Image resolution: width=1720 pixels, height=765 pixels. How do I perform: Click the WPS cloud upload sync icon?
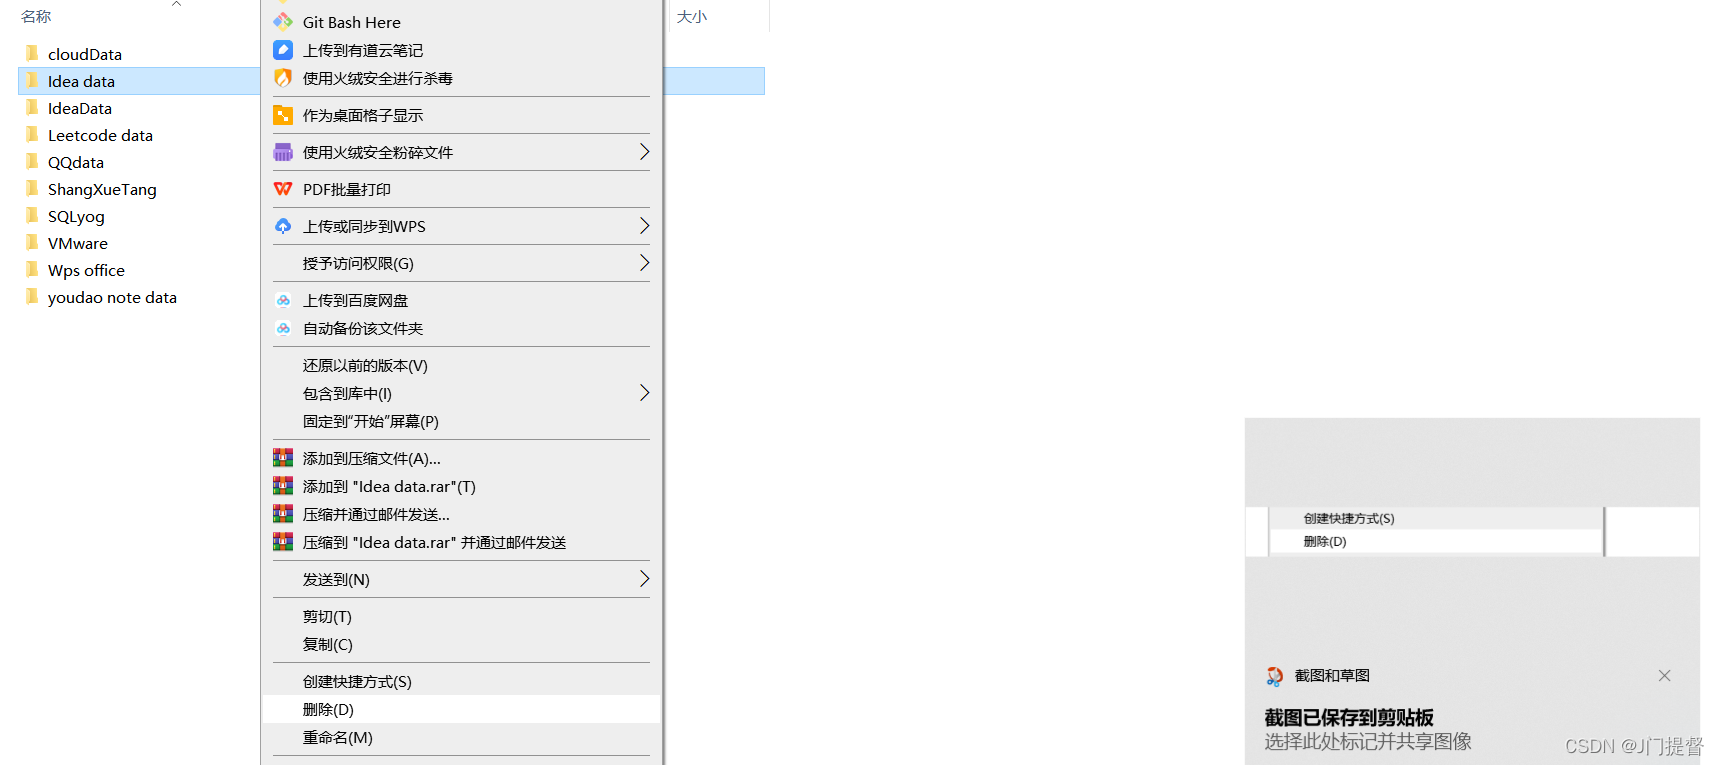tap(283, 226)
